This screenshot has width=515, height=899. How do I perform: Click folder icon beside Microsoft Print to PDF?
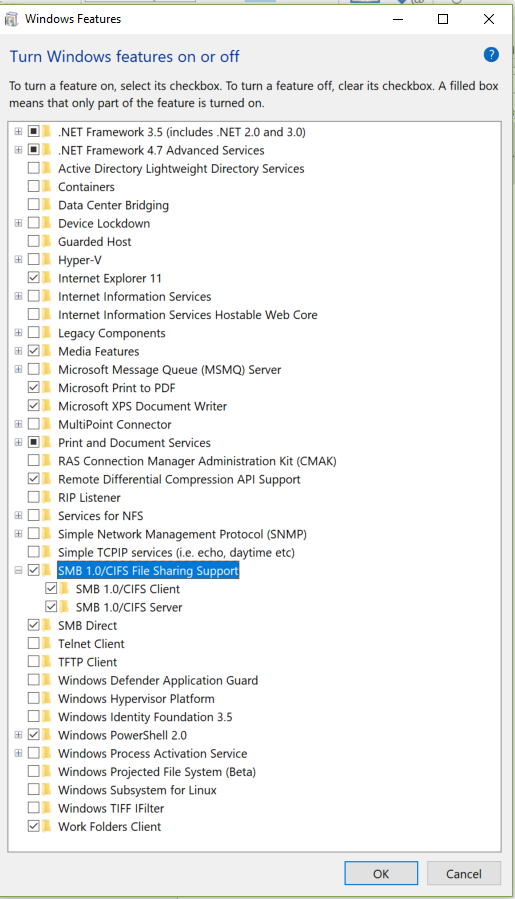(x=46, y=388)
